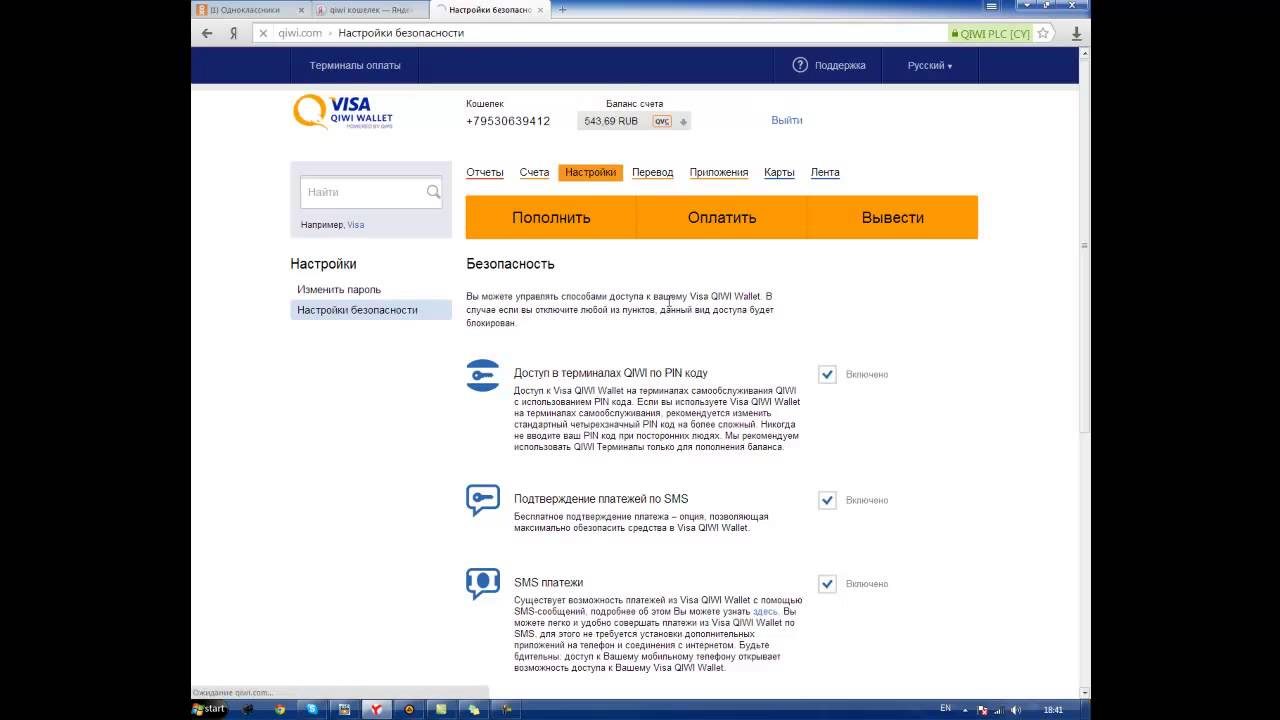The height and width of the screenshot is (720, 1280).
Task: Open Терминалы оплаты link
Action: click(x=355, y=65)
